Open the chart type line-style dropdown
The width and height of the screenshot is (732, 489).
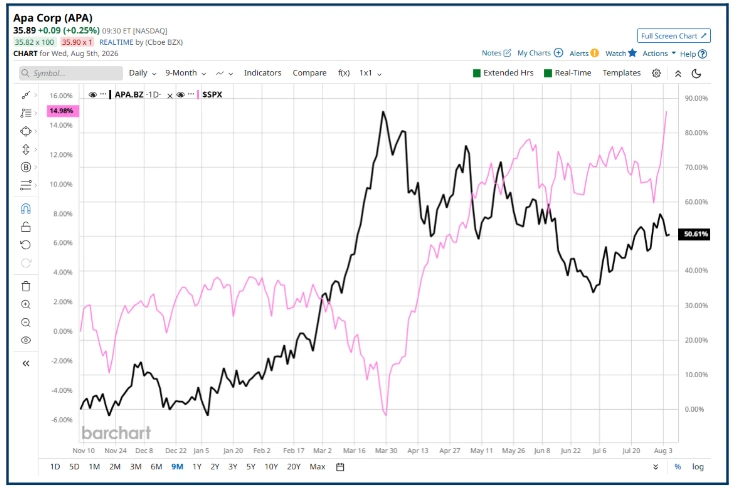point(224,73)
